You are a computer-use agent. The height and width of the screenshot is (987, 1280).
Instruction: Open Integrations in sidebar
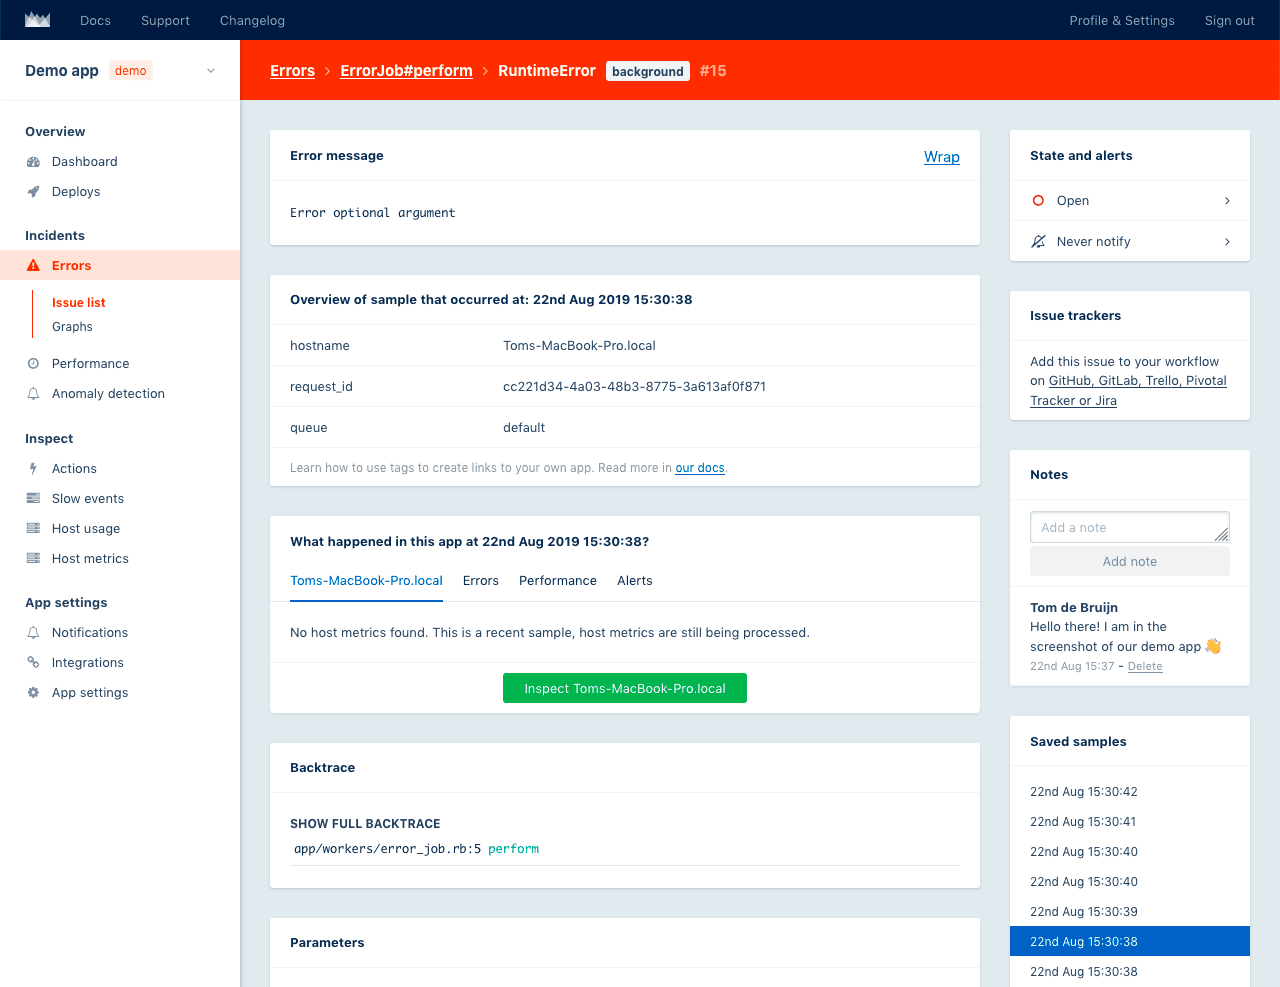pyautogui.click(x=88, y=663)
